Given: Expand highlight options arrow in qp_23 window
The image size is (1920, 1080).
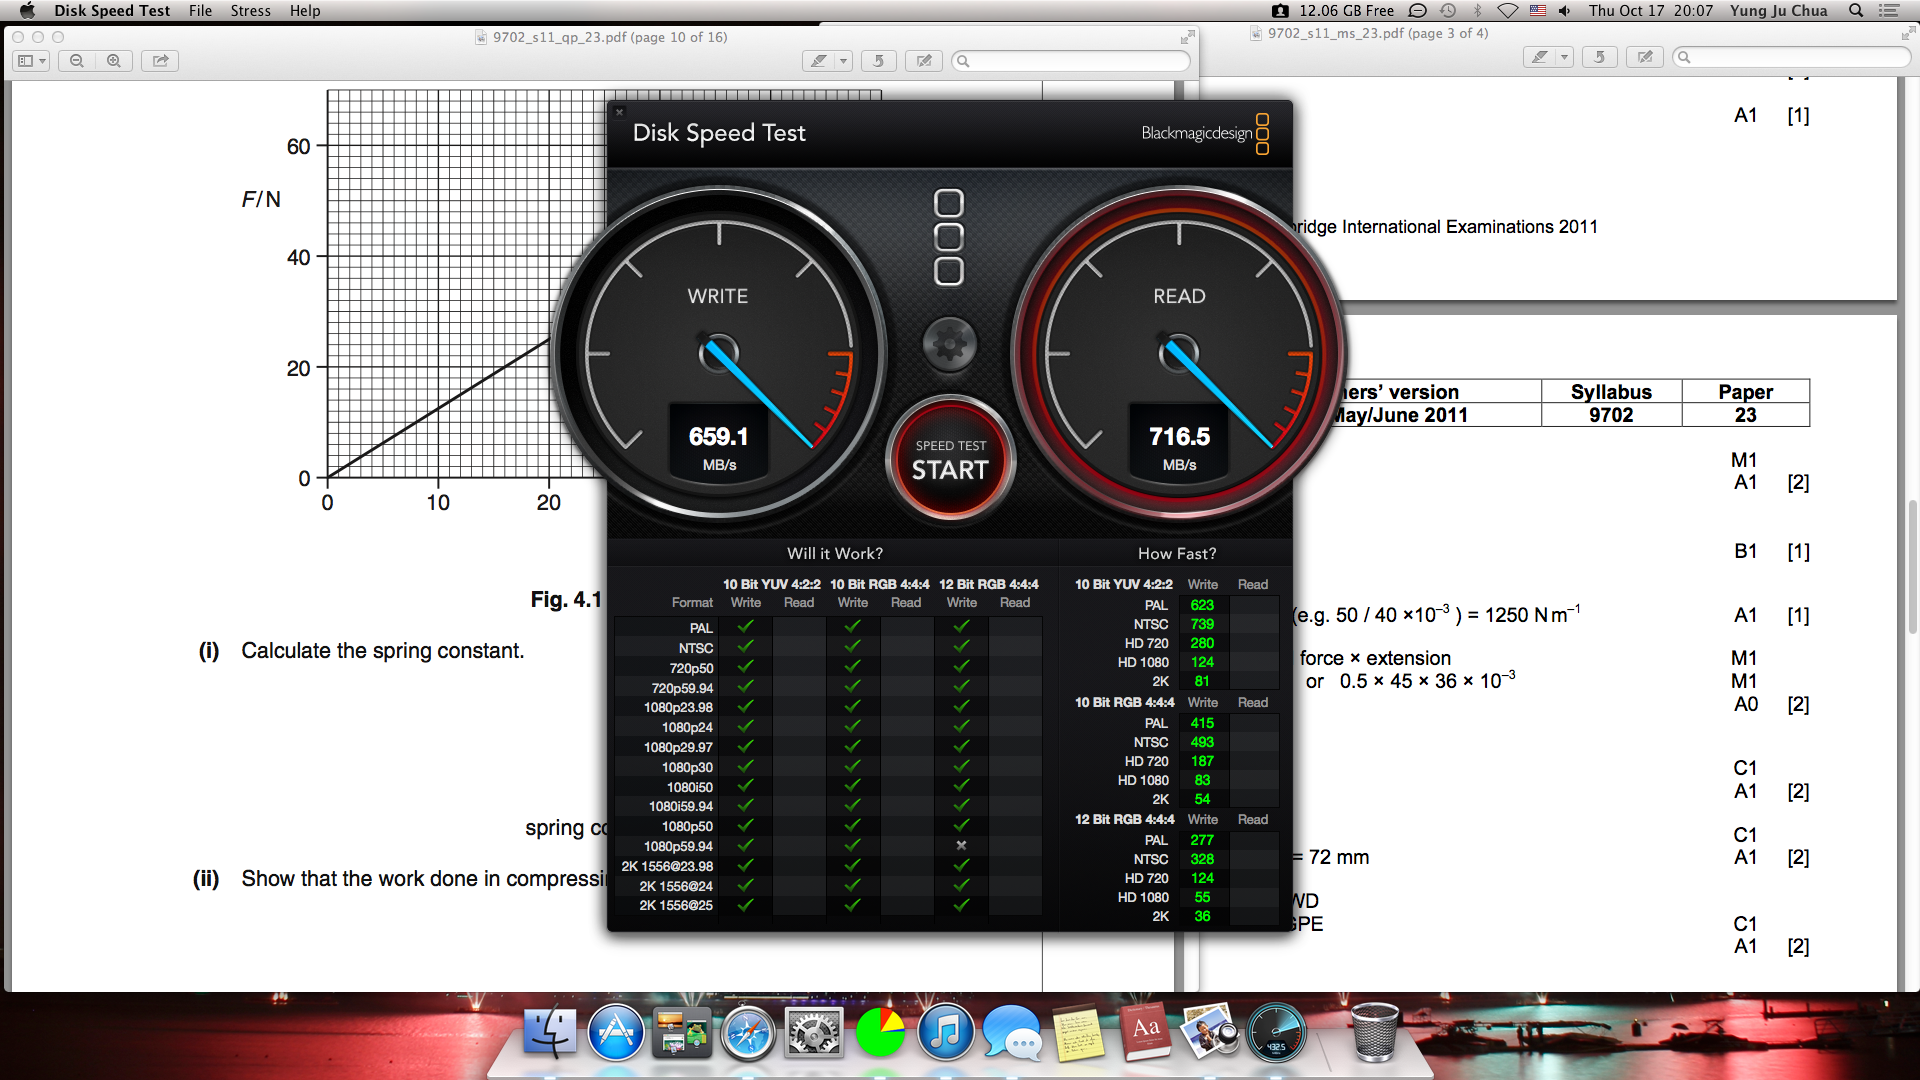Looking at the screenshot, I should coord(843,61).
